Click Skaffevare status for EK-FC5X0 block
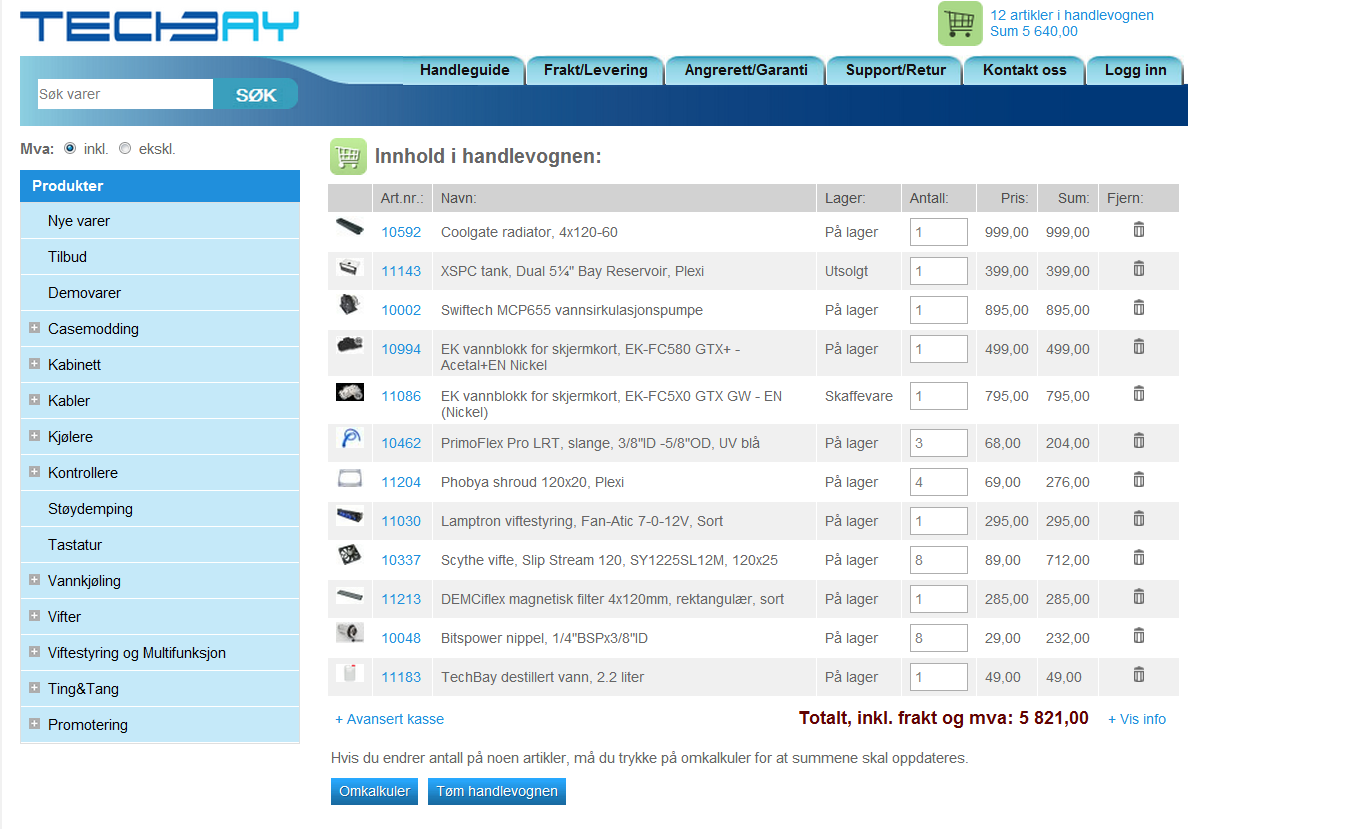Viewport: 1366px width, 829px height. point(859,396)
